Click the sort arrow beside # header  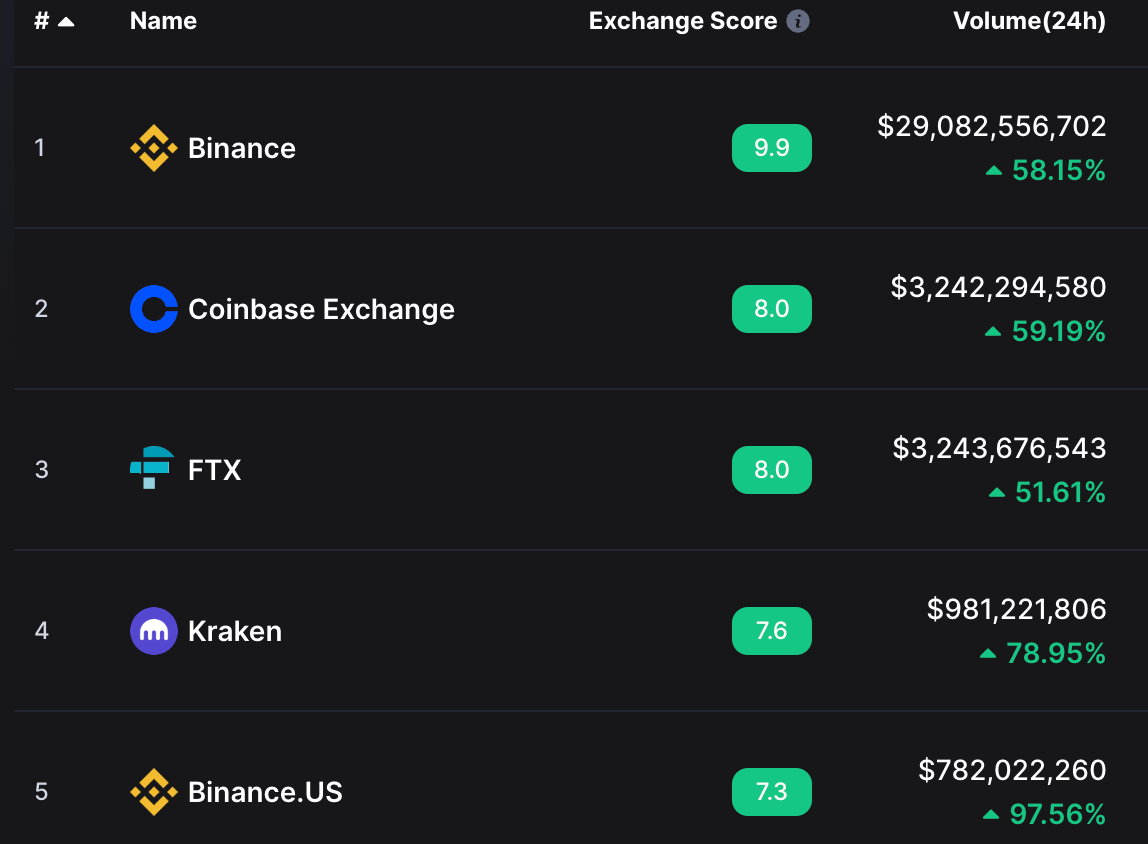pyautogui.click(x=66, y=22)
